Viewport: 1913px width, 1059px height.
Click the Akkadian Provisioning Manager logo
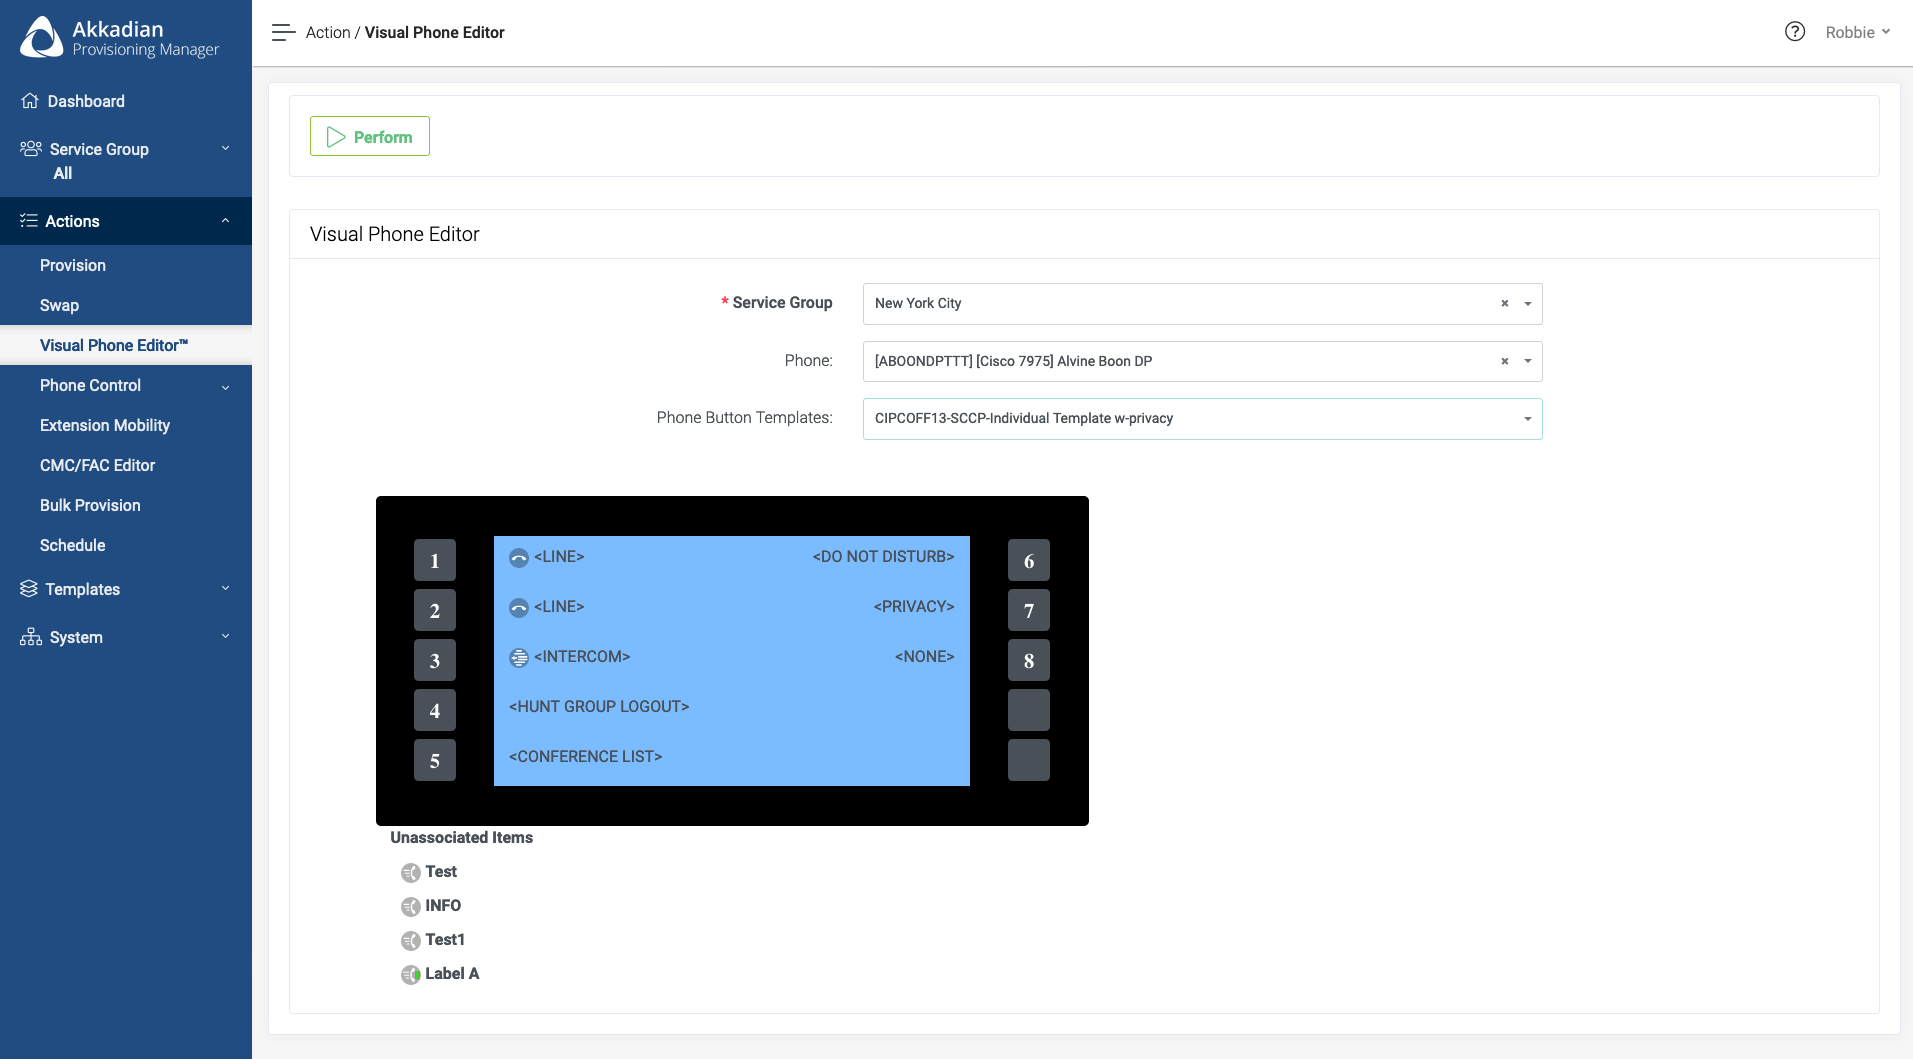[x=120, y=37]
